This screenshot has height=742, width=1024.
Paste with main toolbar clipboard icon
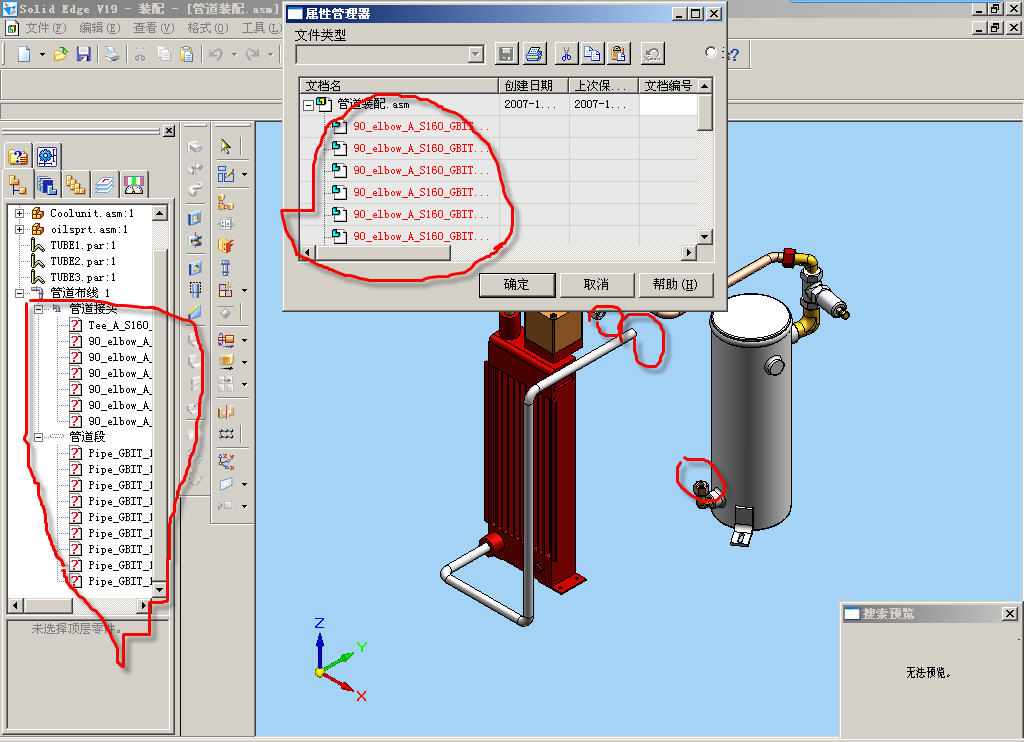click(187, 54)
